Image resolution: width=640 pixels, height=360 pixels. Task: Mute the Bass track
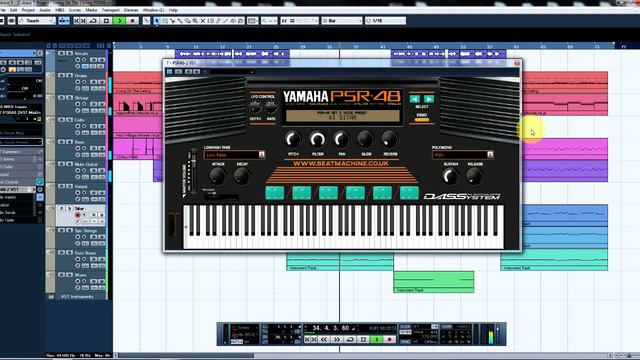(x=62, y=142)
